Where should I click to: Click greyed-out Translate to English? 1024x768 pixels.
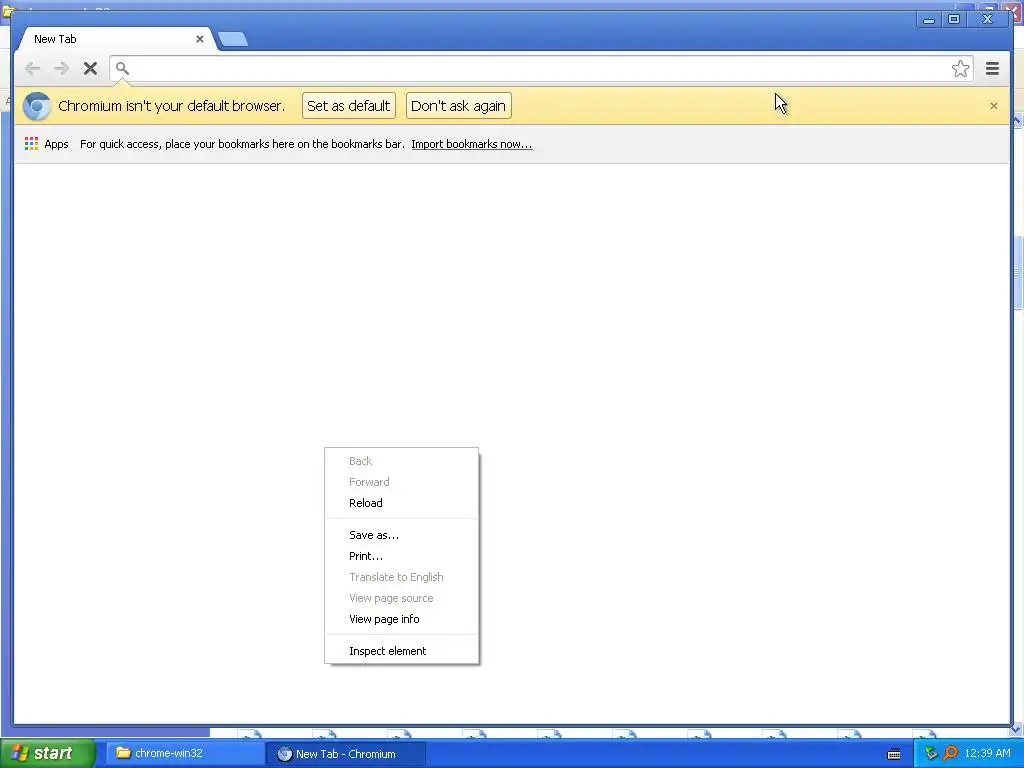pos(402,577)
